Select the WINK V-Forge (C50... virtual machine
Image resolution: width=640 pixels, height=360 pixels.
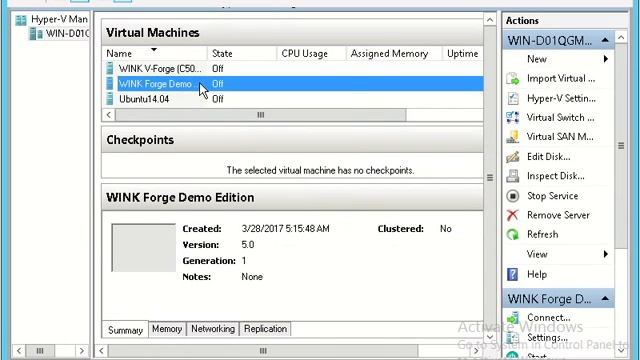coord(160,69)
